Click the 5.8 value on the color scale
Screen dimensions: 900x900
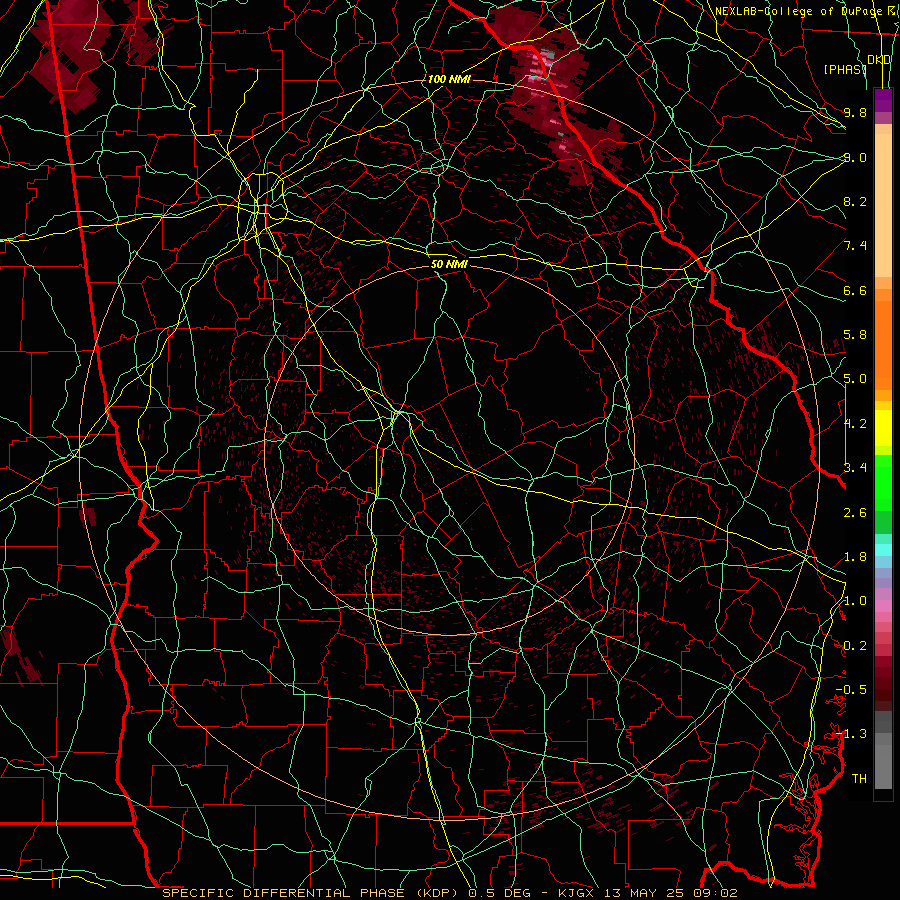click(x=855, y=335)
